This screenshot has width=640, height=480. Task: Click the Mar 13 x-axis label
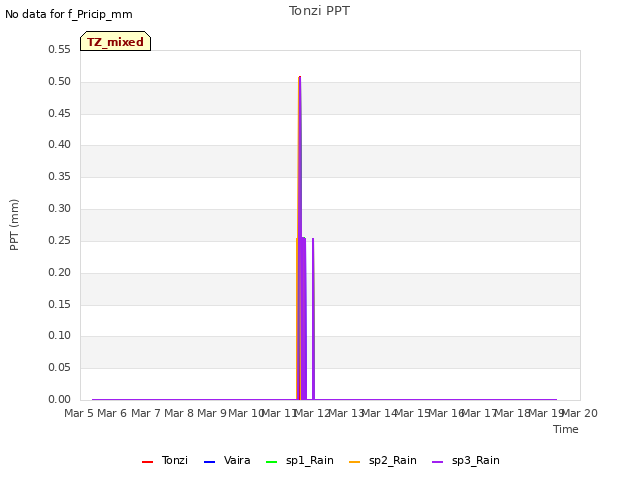(346, 413)
